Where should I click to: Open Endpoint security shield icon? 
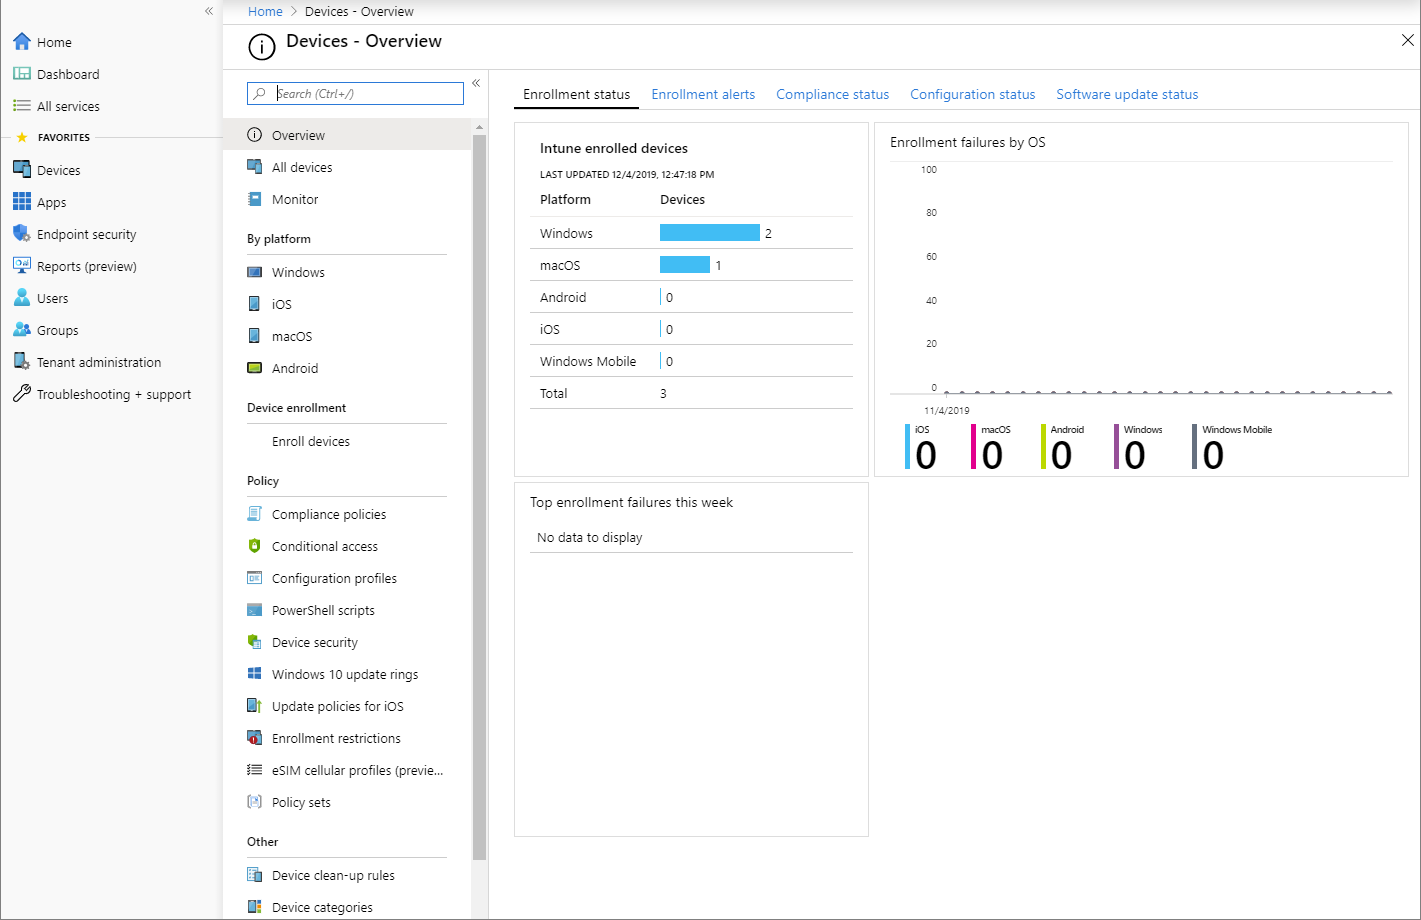coord(22,234)
